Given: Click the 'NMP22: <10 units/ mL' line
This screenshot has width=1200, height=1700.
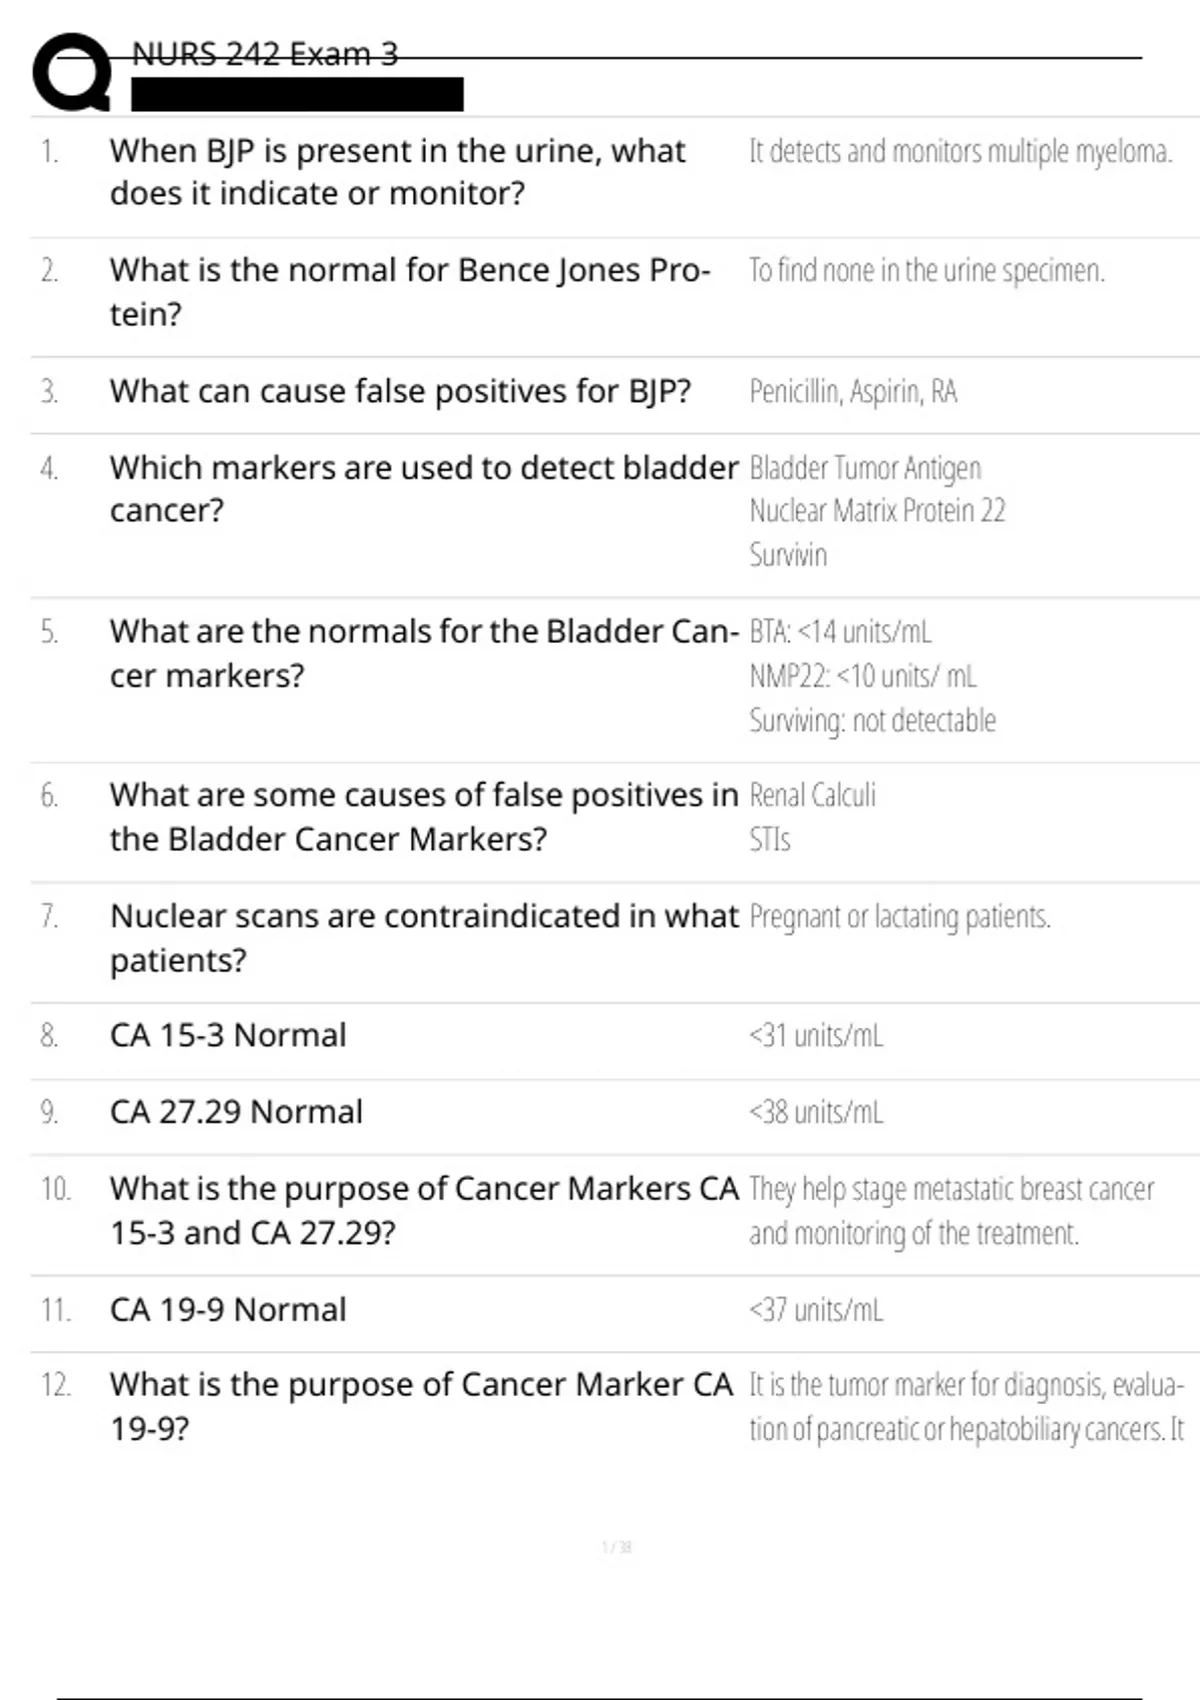Looking at the screenshot, I should pos(862,676).
